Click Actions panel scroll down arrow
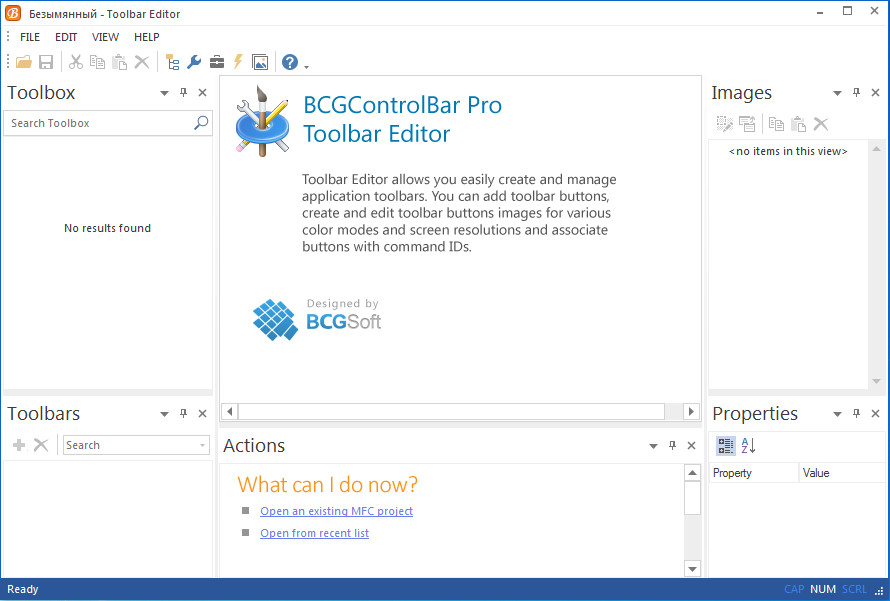This screenshot has width=890, height=601. (692, 569)
